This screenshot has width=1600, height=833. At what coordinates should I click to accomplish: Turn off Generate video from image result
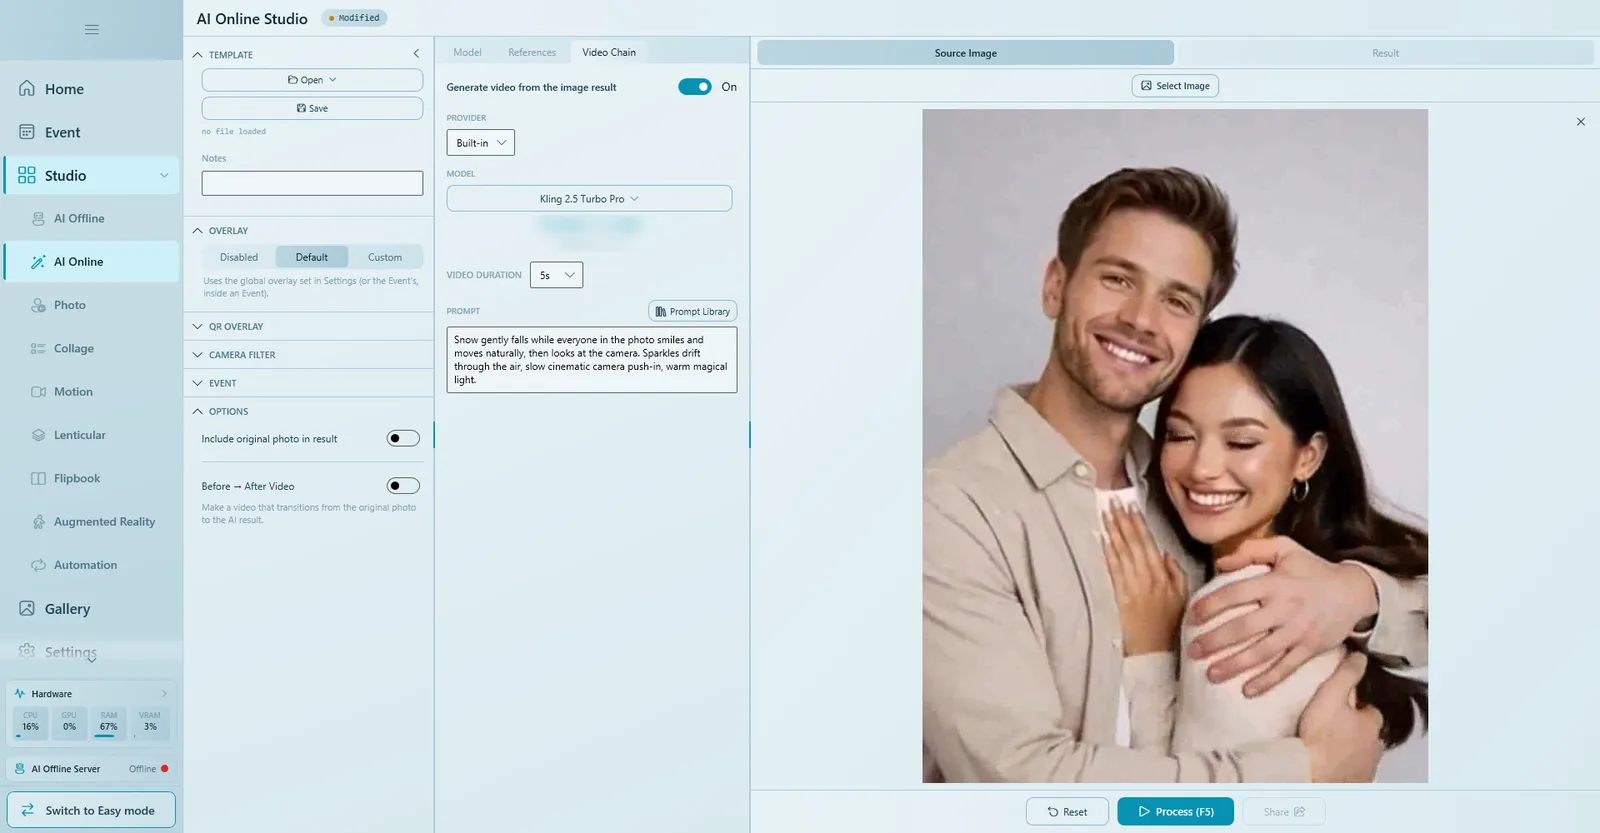pos(695,87)
